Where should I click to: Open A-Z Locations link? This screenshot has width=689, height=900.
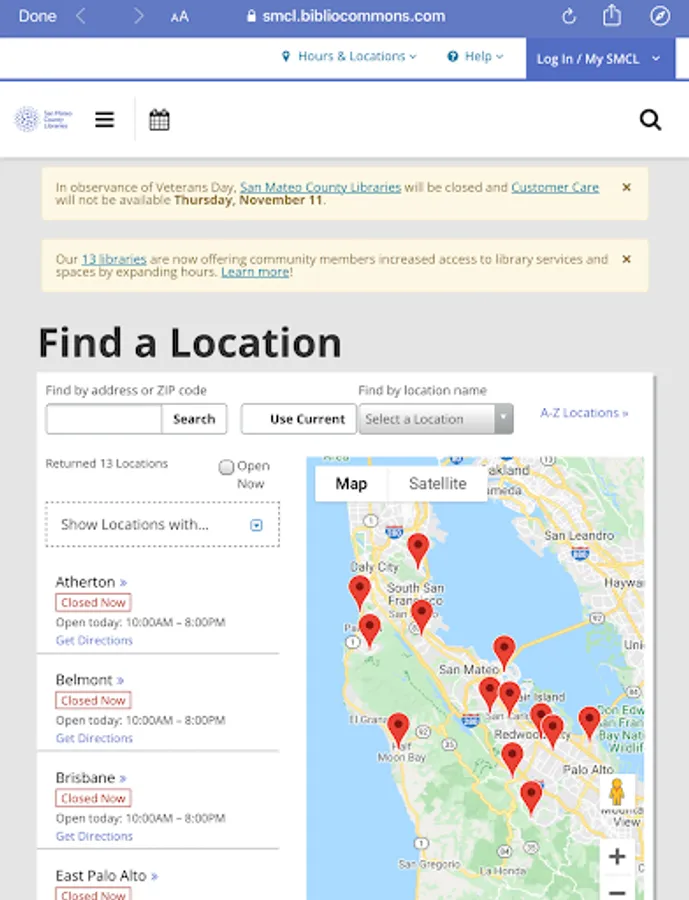(x=584, y=413)
